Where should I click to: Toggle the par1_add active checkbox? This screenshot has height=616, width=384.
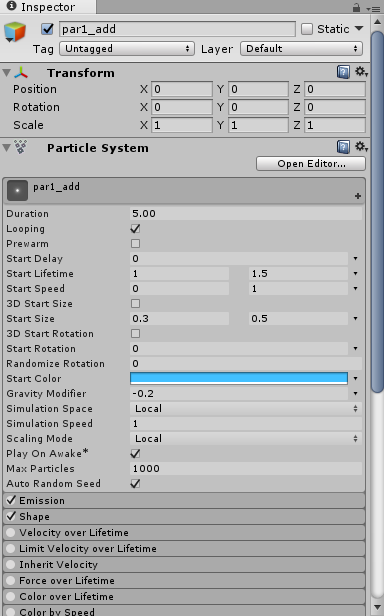(47, 29)
